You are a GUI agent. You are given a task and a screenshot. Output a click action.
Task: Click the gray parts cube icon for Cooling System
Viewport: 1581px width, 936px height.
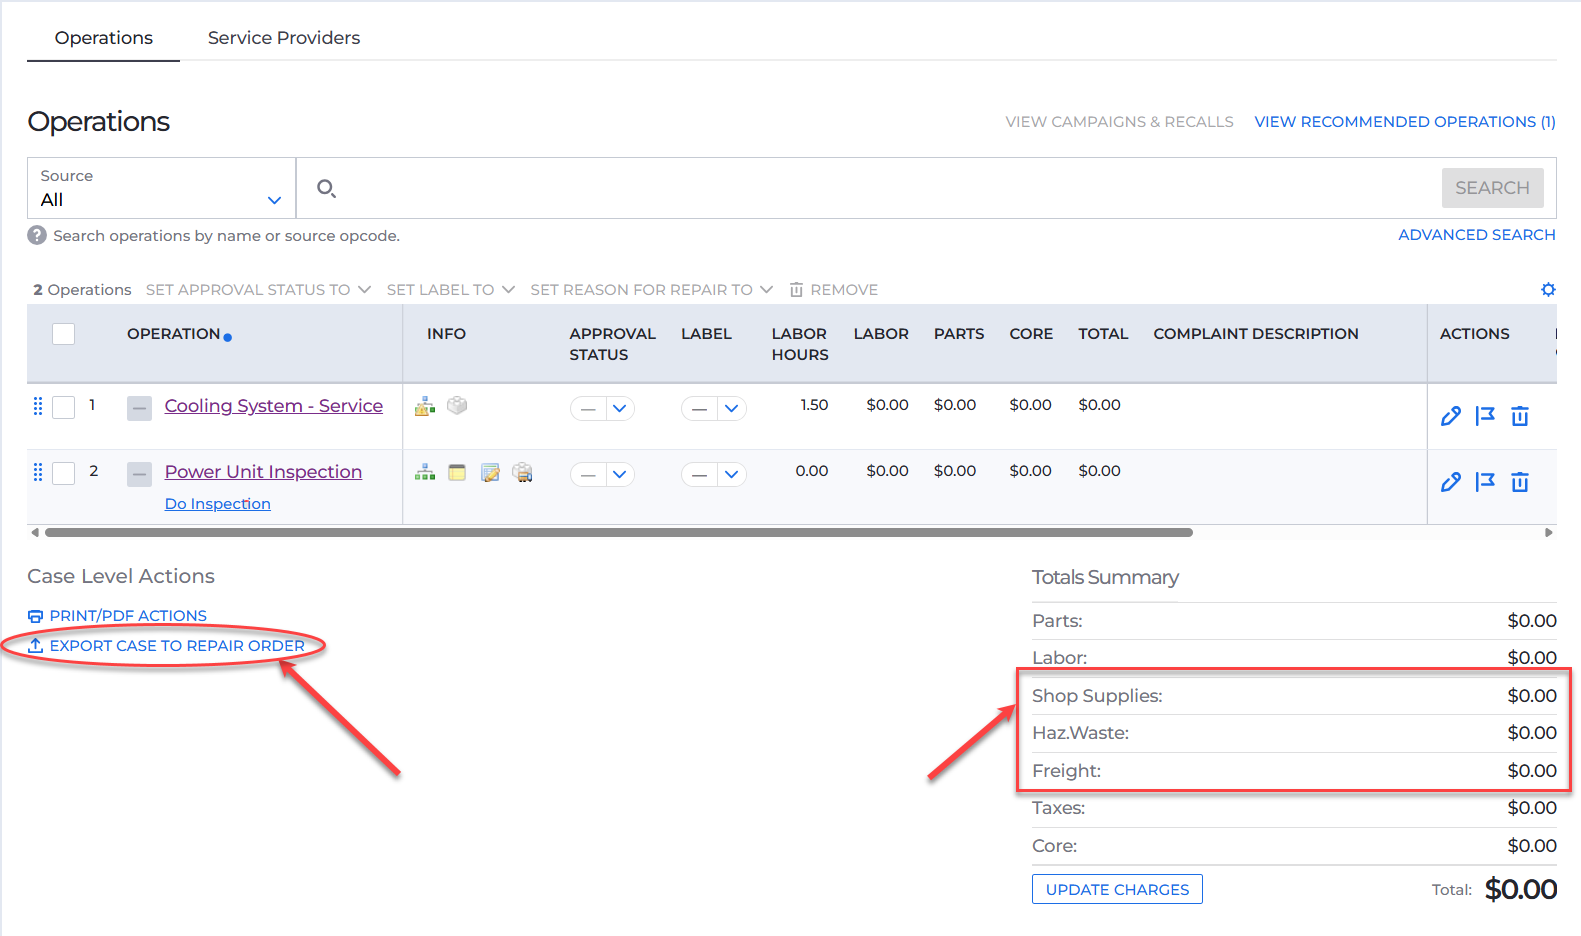point(457,405)
